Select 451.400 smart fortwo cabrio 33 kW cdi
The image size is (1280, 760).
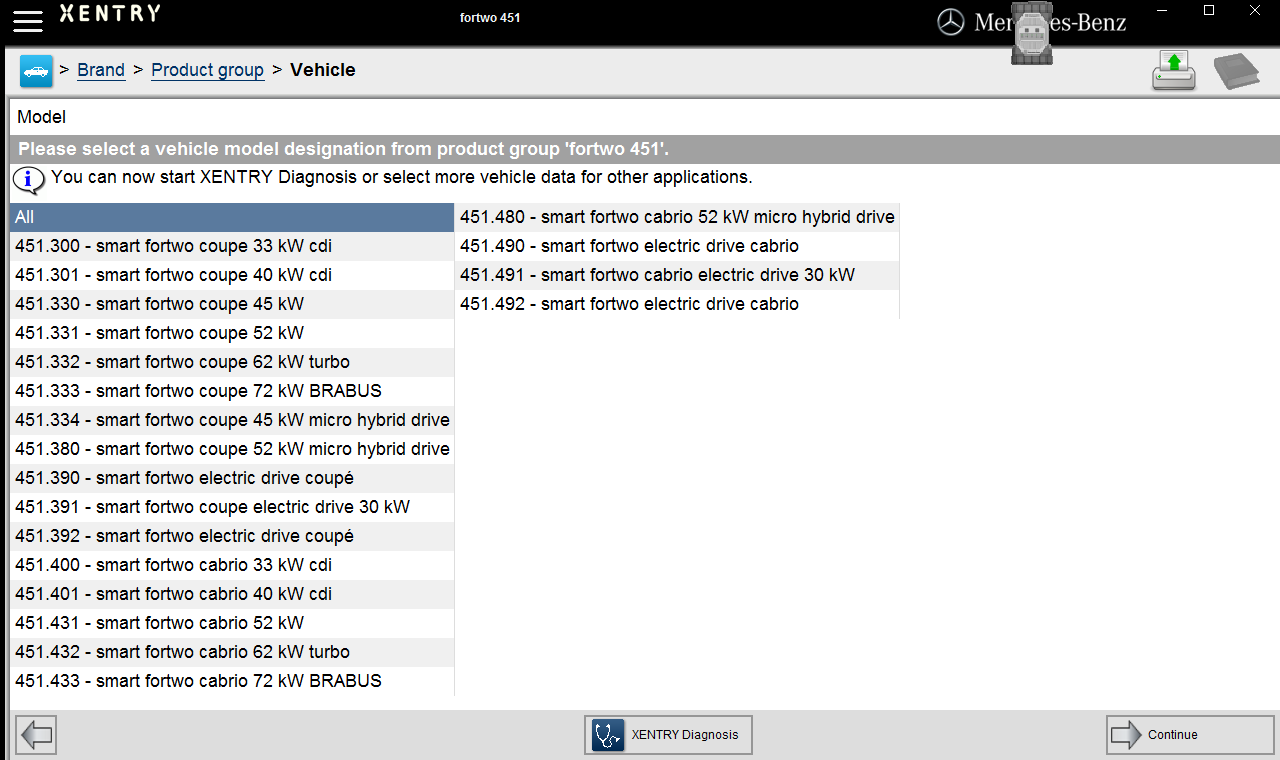pyautogui.click(x=232, y=565)
